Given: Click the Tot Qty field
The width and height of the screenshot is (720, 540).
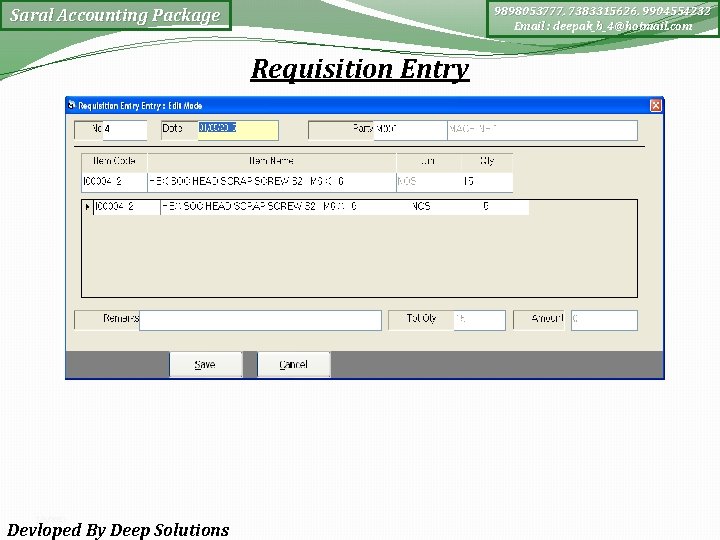Looking at the screenshot, I should (x=479, y=320).
